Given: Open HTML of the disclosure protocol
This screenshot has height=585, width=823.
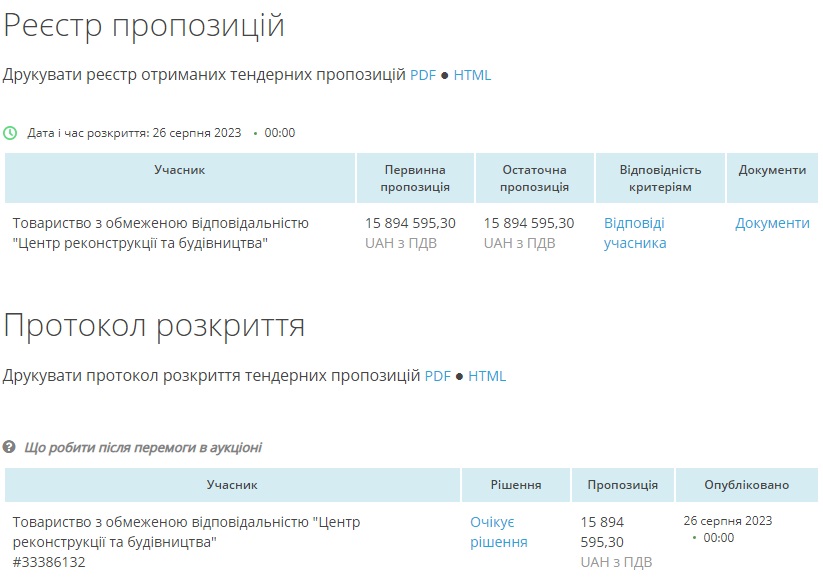Looking at the screenshot, I should click(487, 376).
